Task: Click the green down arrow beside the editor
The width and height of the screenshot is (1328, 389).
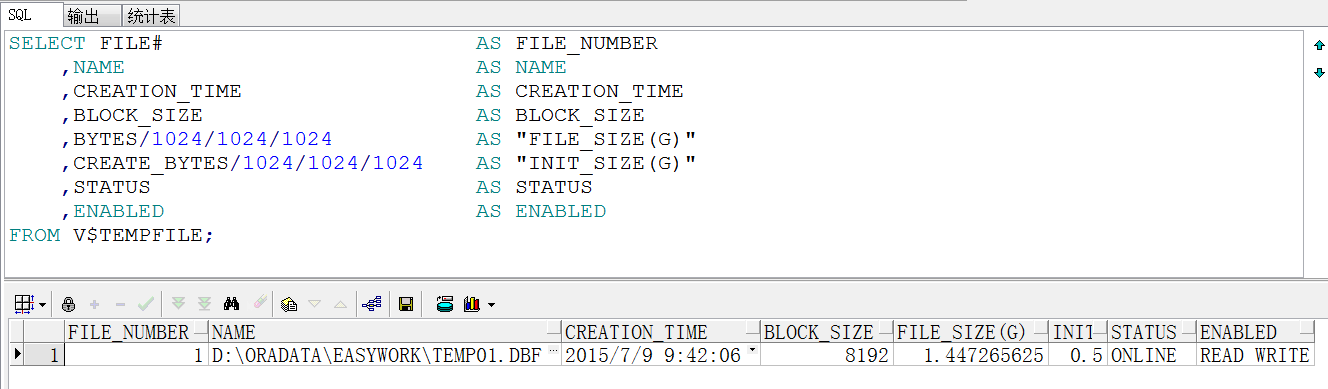Action: 1318,73
